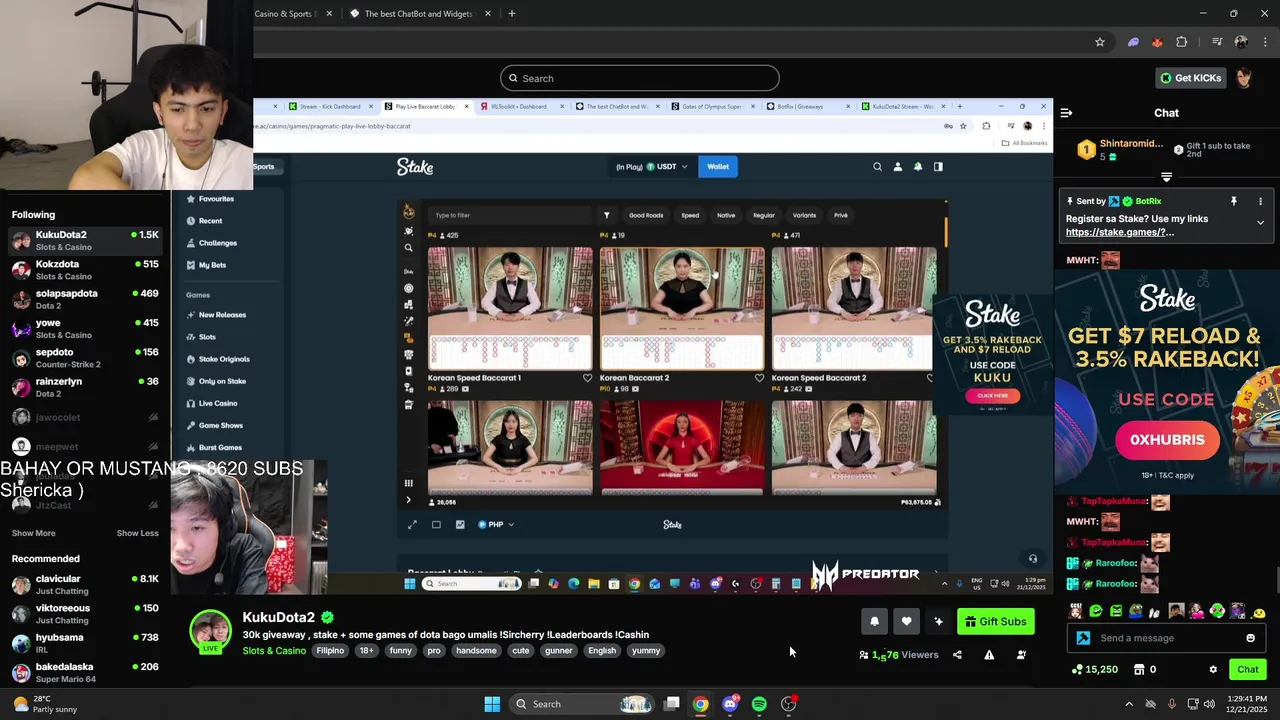Image resolution: width=1280 pixels, height=720 pixels.
Task: Open the emoji picker in chat box
Action: point(1250,638)
